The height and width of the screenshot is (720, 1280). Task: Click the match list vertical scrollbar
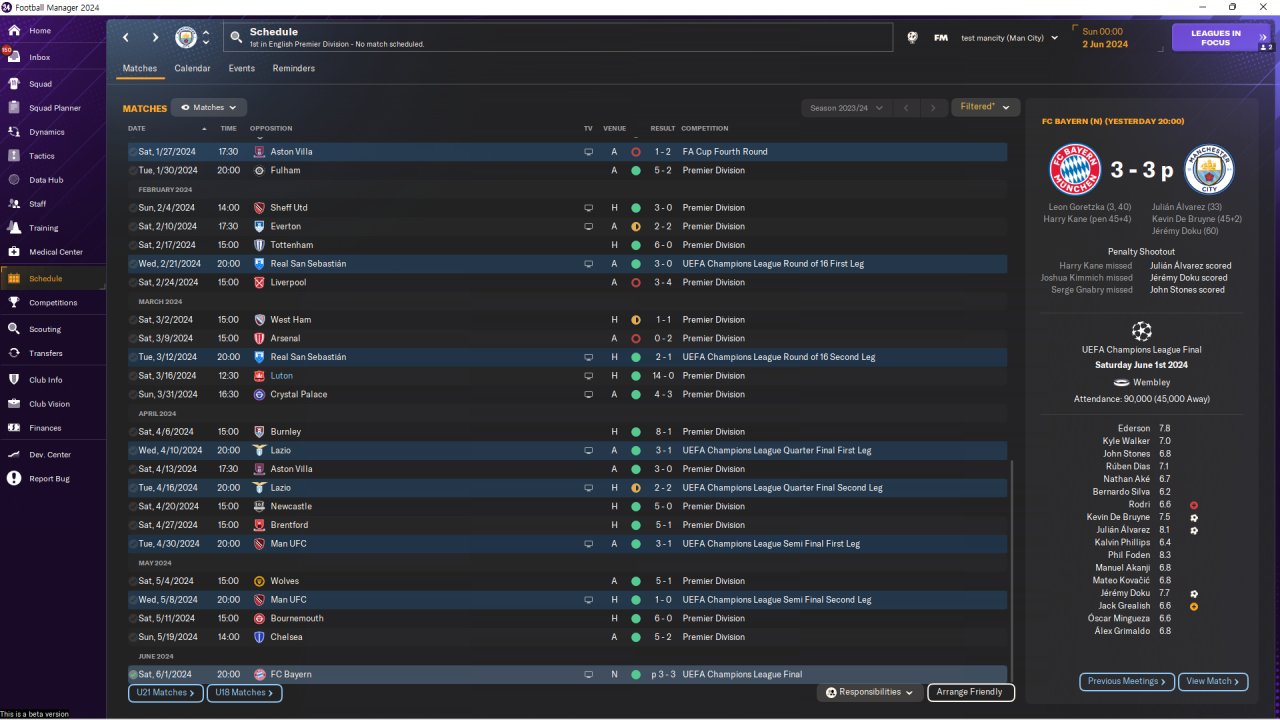pos(1012,570)
